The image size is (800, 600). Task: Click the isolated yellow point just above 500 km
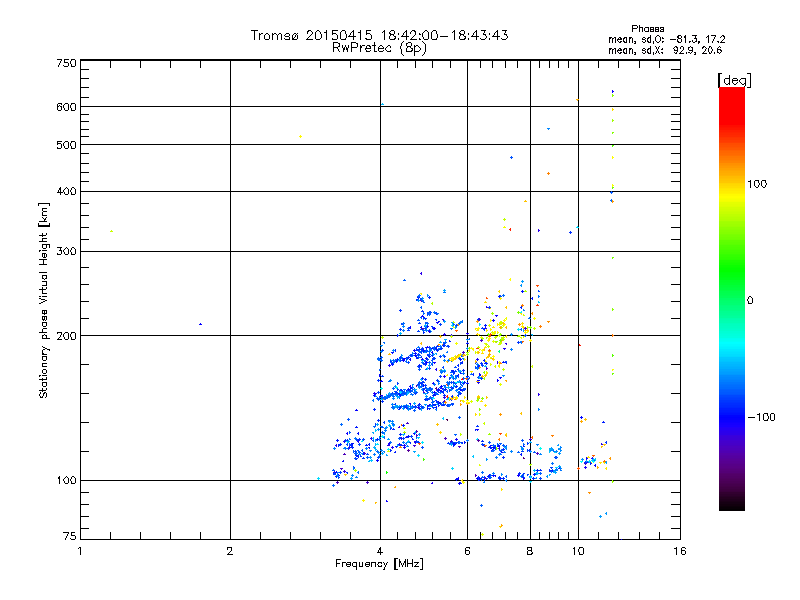click(301, 137)
